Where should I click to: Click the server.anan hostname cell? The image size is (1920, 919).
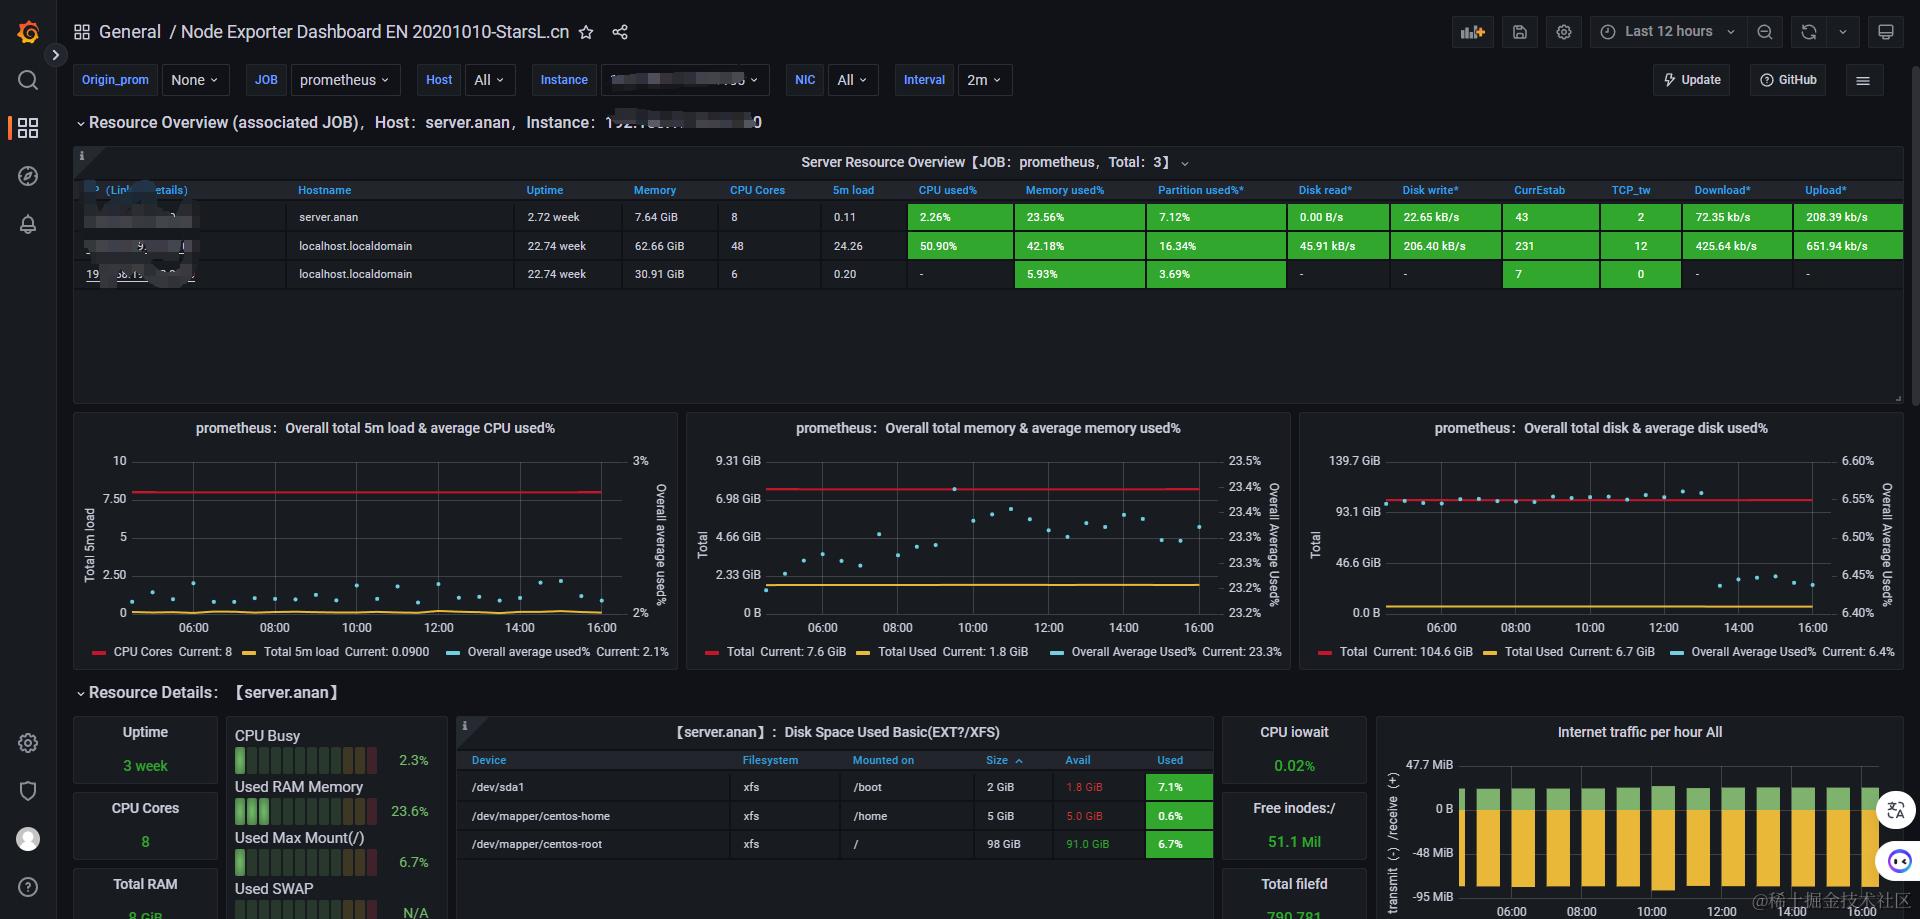[400, 217]
